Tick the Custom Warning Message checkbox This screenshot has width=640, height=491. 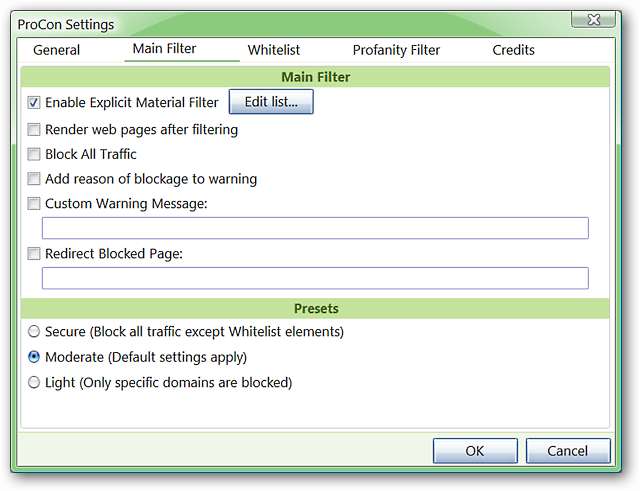click(x=34, y=203)
